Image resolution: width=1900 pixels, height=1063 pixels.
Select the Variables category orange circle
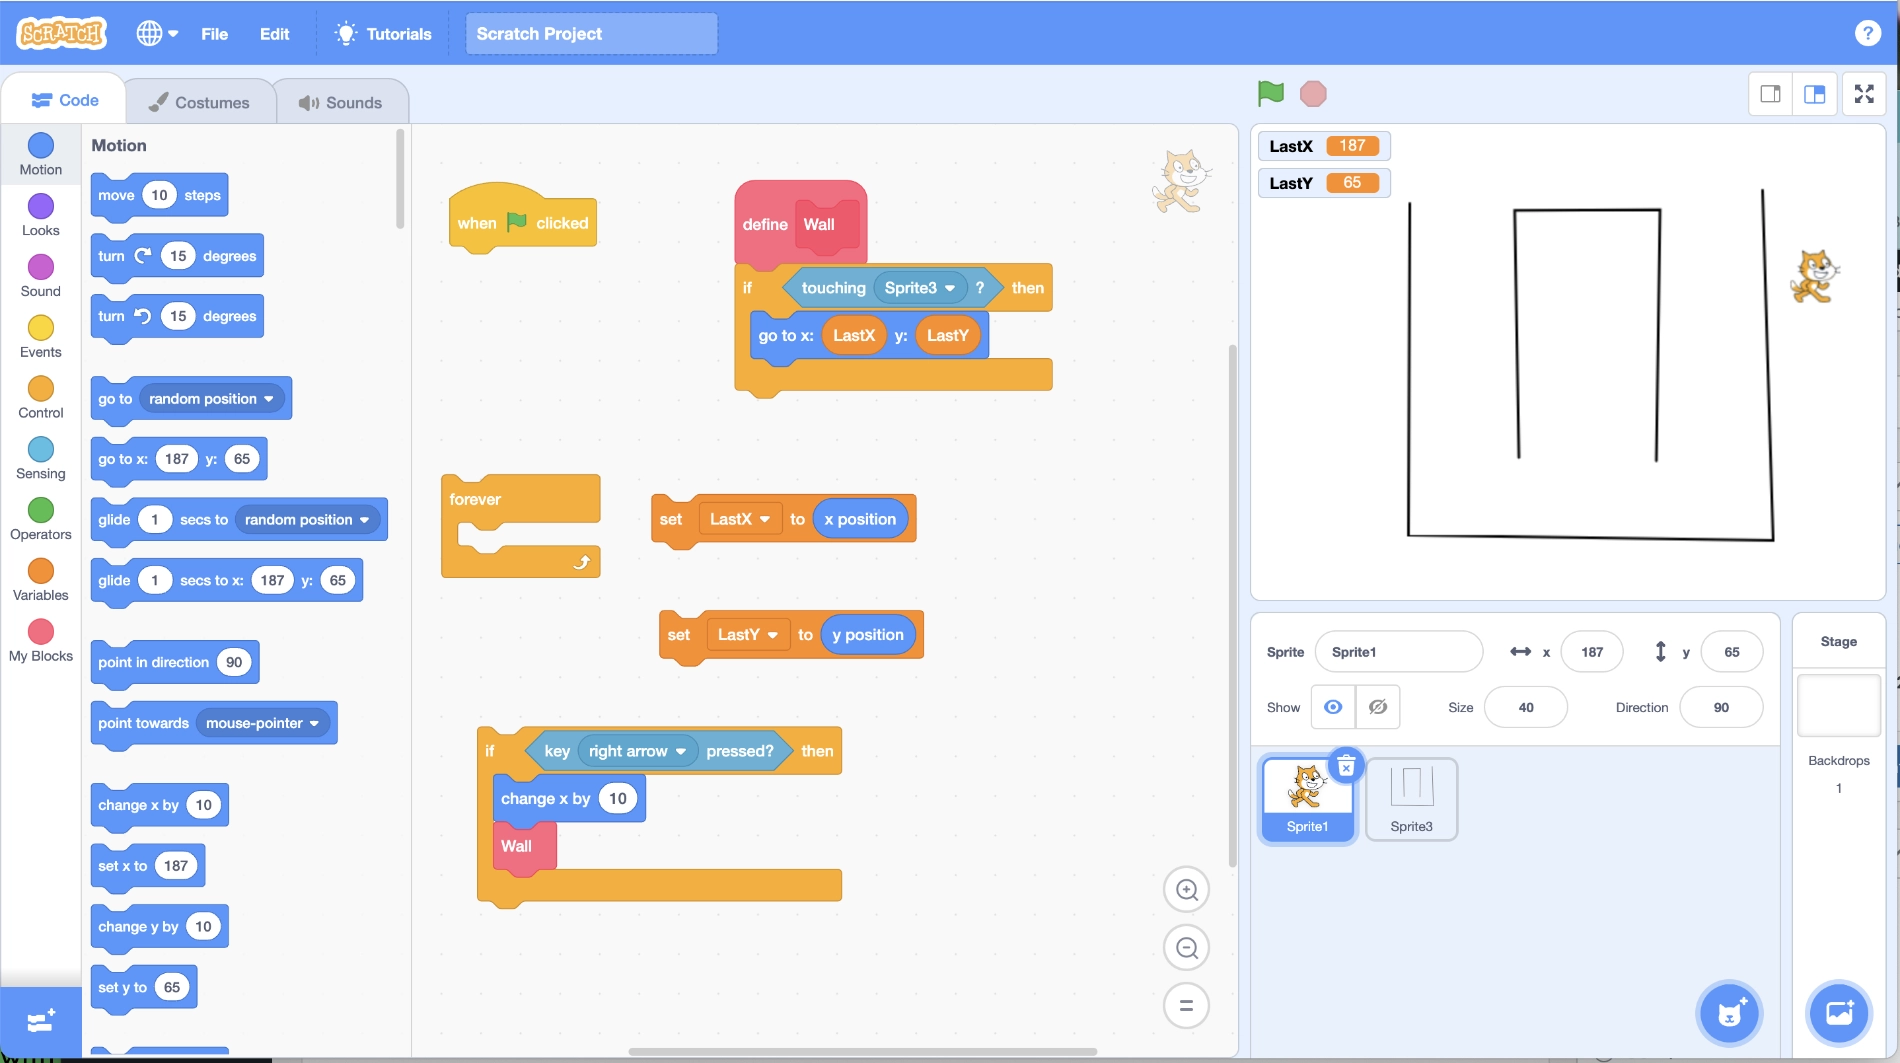(41, 570)
